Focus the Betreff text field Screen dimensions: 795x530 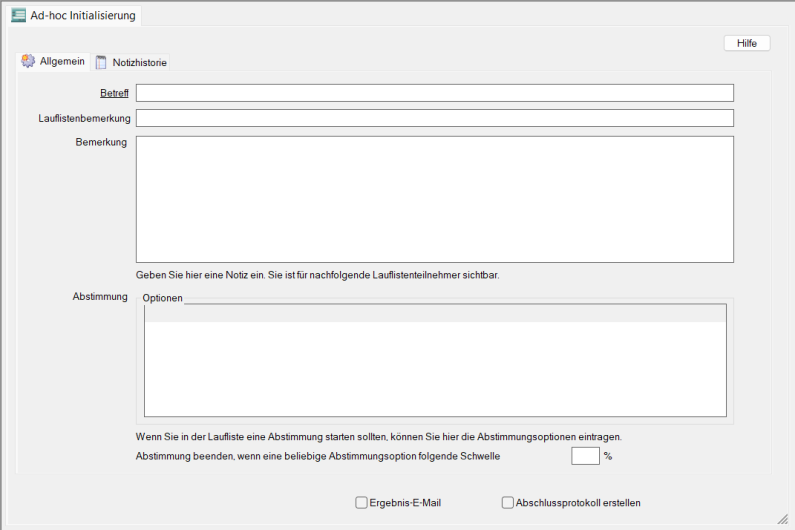tap(434, 93)
